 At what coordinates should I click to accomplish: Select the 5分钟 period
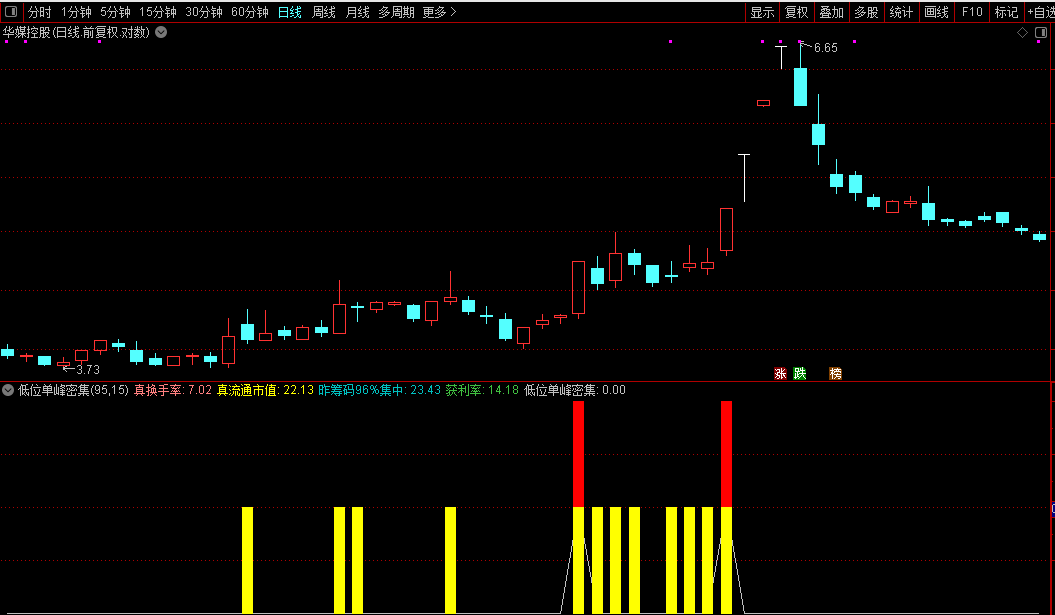[115, 12]
